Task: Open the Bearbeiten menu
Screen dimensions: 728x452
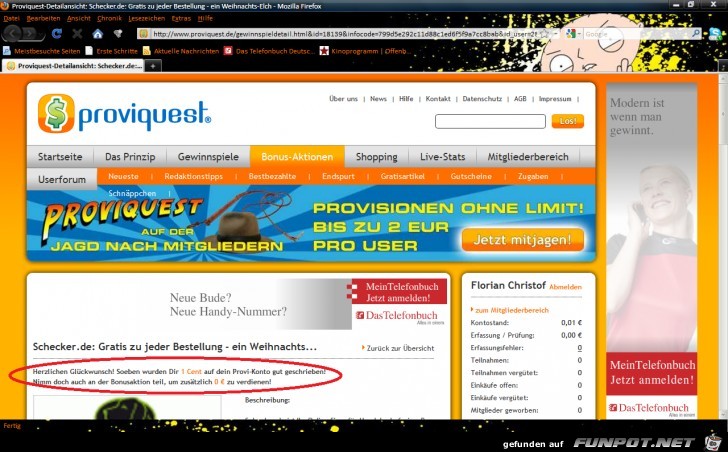Action: (43, 19)
